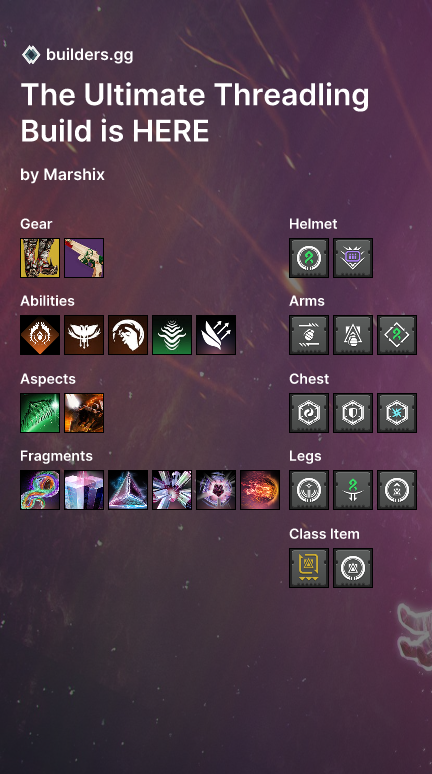The width and height of the screenshot is (432, 774).
Task: Open the builders.gg site link
Action: pyautogui.click(x=89, y=55)
